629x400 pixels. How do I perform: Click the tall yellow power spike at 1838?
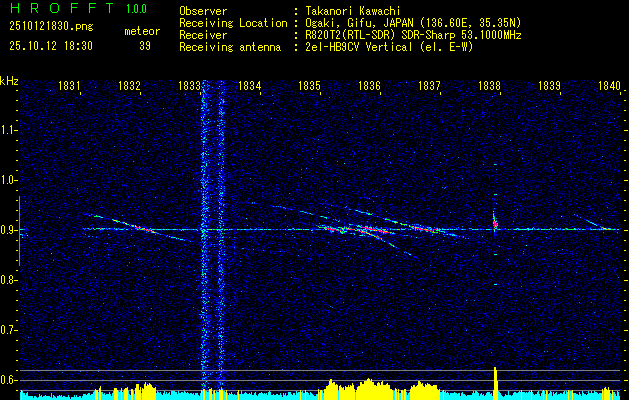click(495, 383)
